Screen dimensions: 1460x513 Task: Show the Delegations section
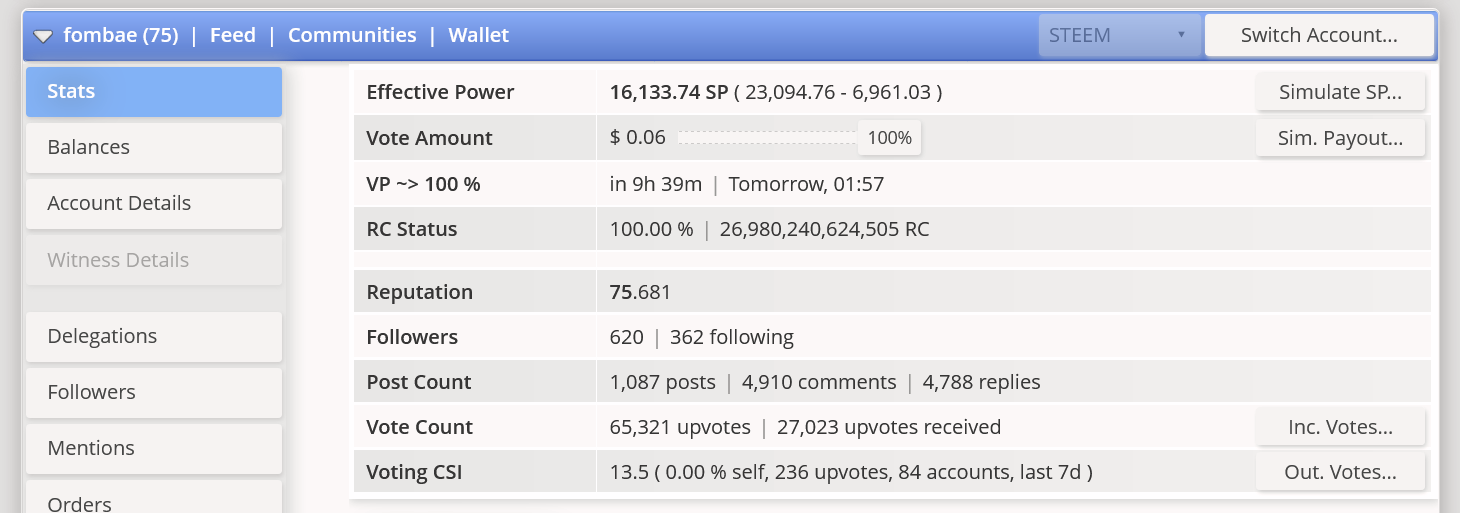154,336
